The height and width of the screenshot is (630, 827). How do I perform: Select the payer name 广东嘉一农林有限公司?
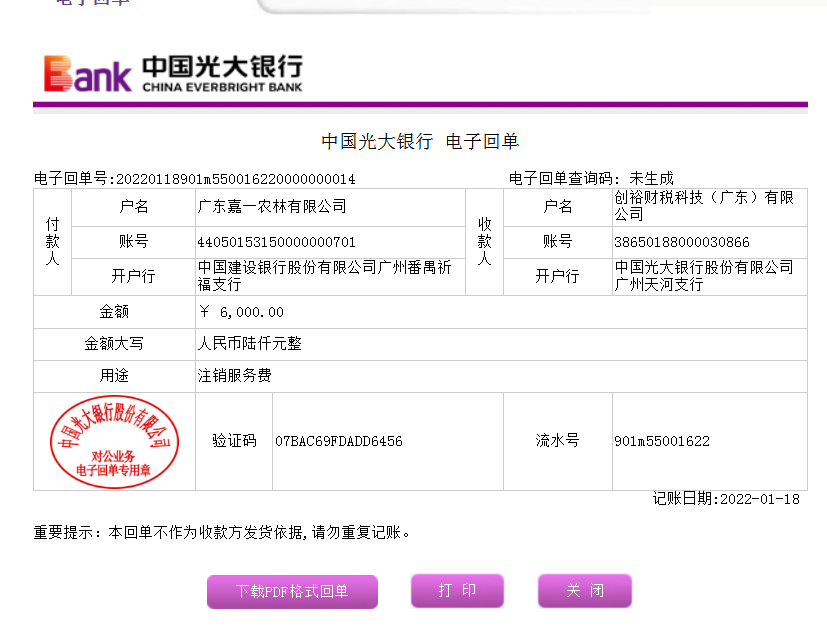272,206
